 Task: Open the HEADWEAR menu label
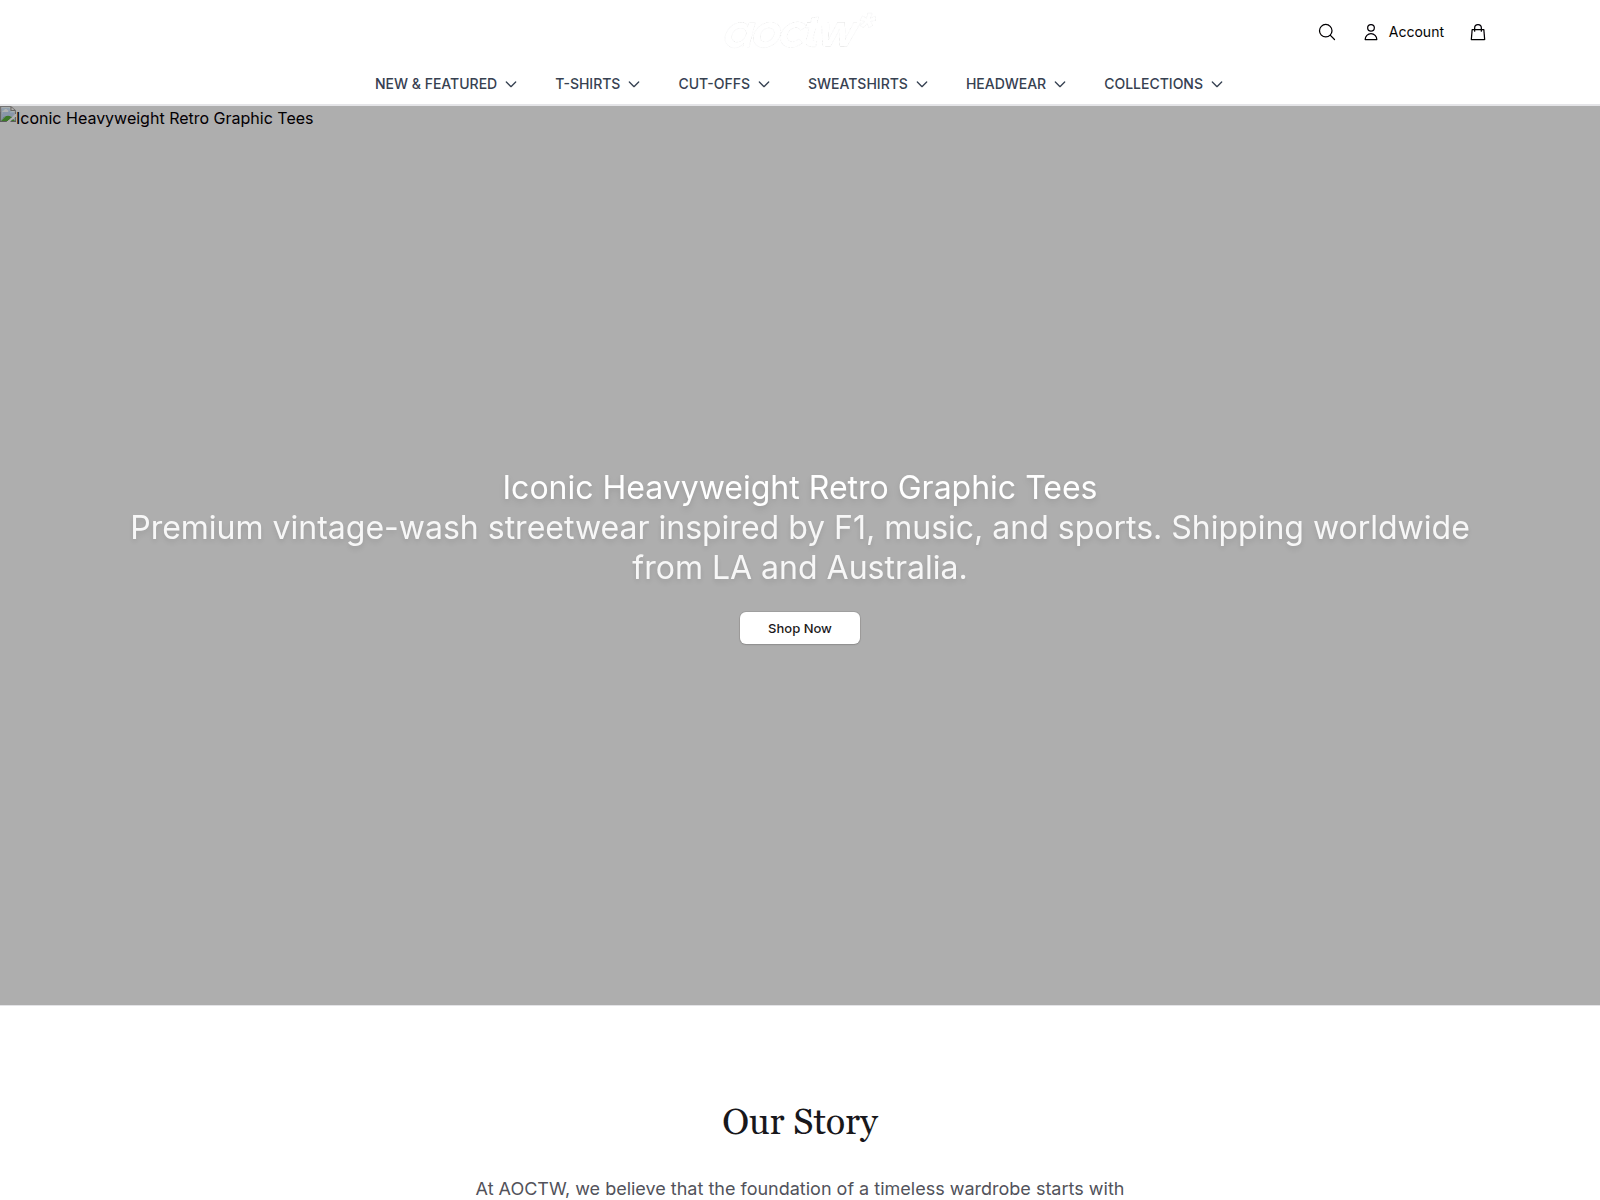click(1006, 84)
